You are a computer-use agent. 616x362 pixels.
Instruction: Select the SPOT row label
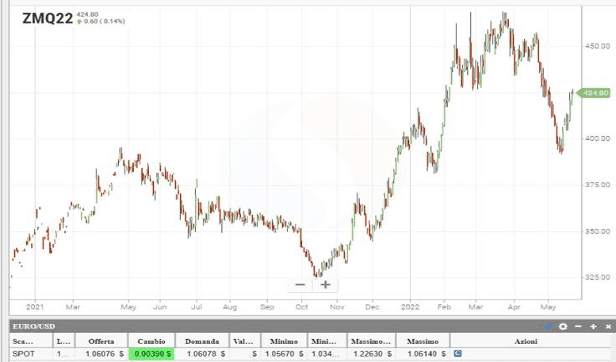click(23, 354)
